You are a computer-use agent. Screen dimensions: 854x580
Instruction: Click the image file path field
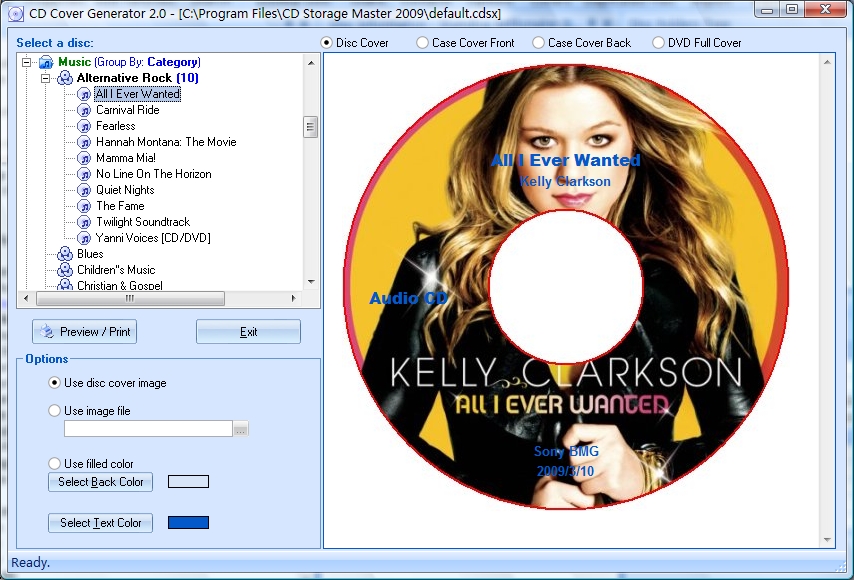(x=148, y=429)
